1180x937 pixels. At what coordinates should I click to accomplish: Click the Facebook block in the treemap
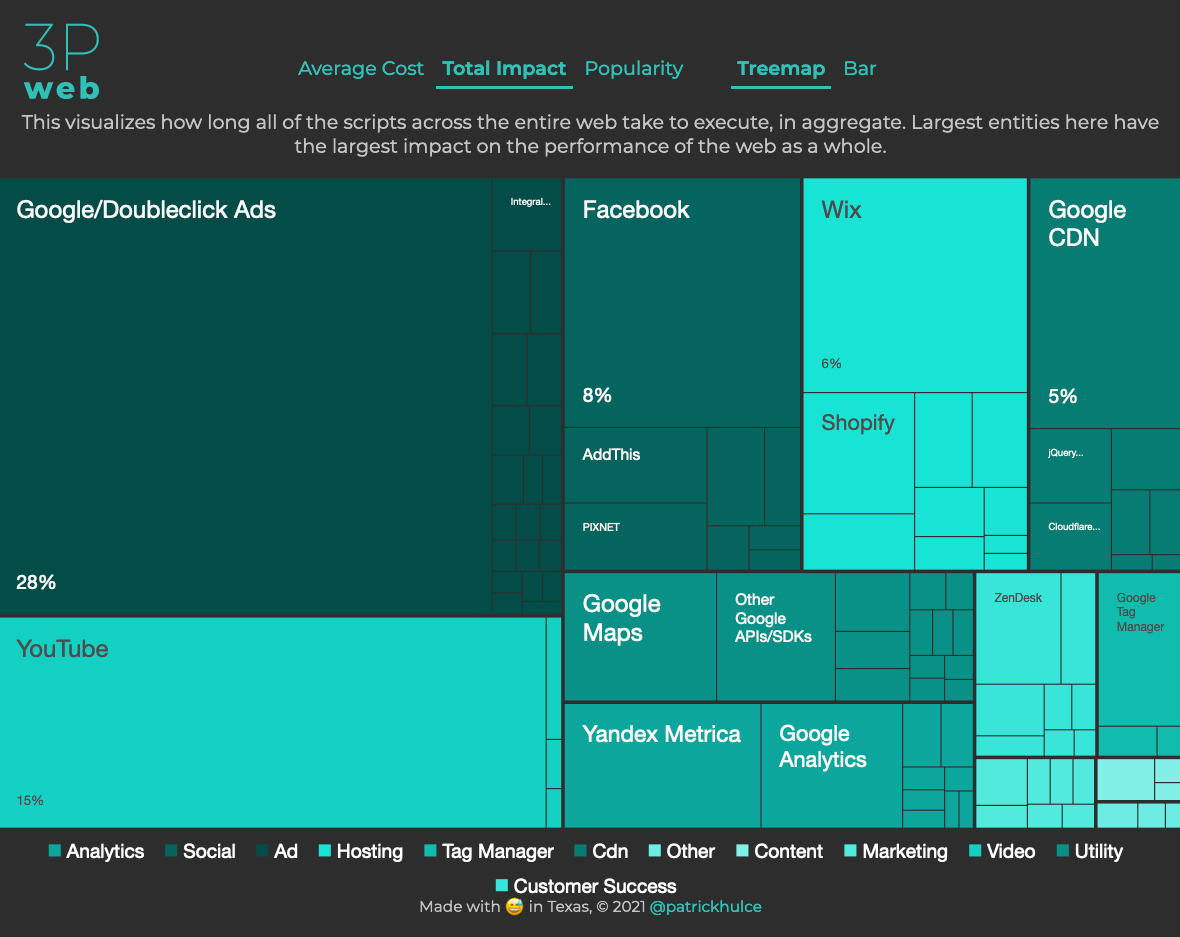pyautogui.click(x=680, y=300)
